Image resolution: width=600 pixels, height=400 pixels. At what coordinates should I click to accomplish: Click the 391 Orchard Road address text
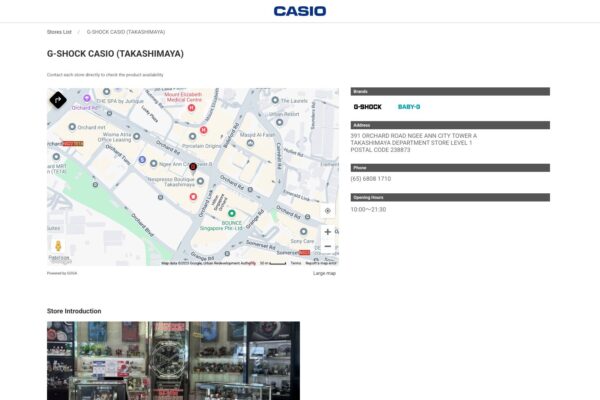413,143
